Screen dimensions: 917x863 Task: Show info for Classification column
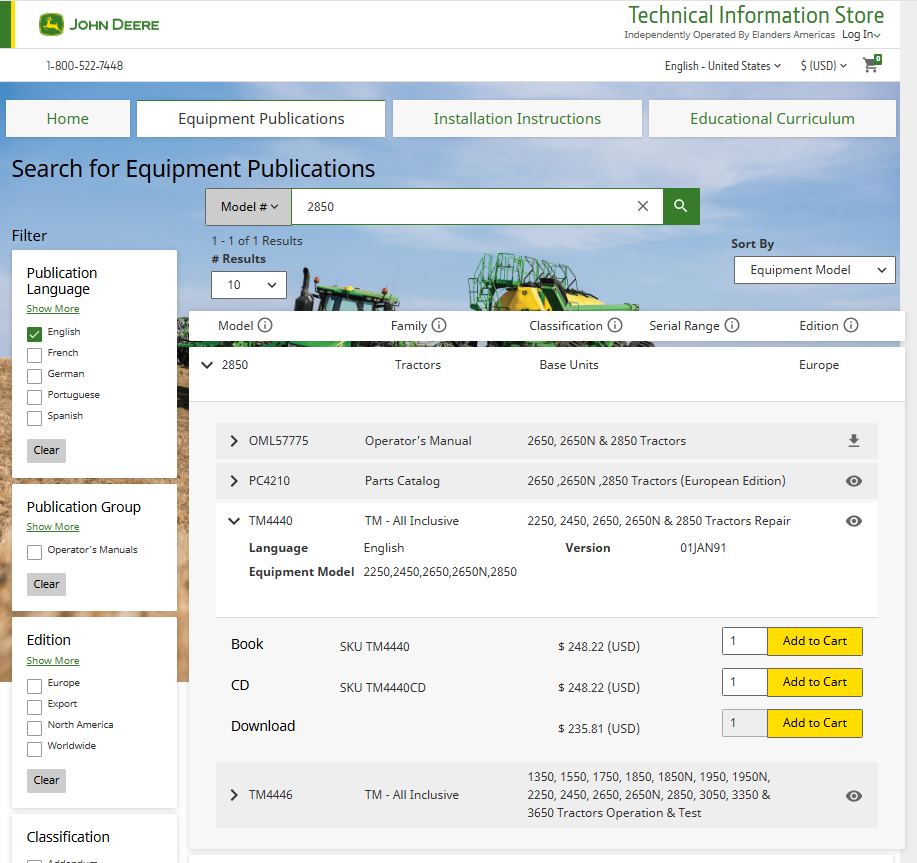pyautogui.click(x=615, y=325)
